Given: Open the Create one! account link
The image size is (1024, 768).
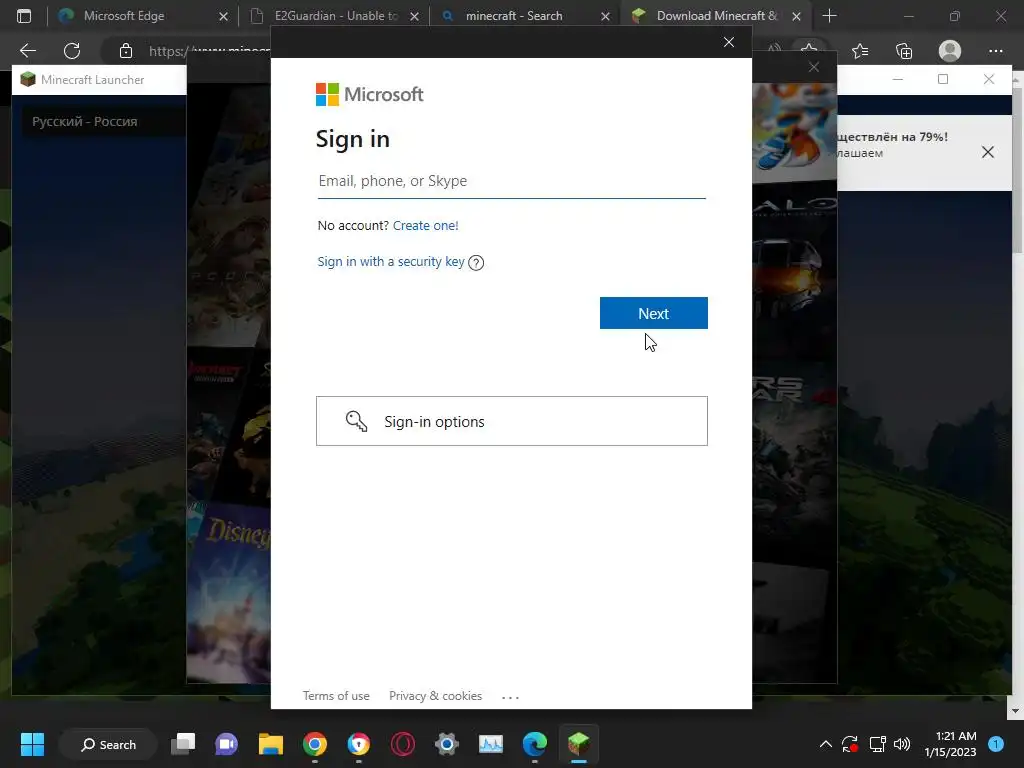Looking at the screenshot, I should pos(425,225).
